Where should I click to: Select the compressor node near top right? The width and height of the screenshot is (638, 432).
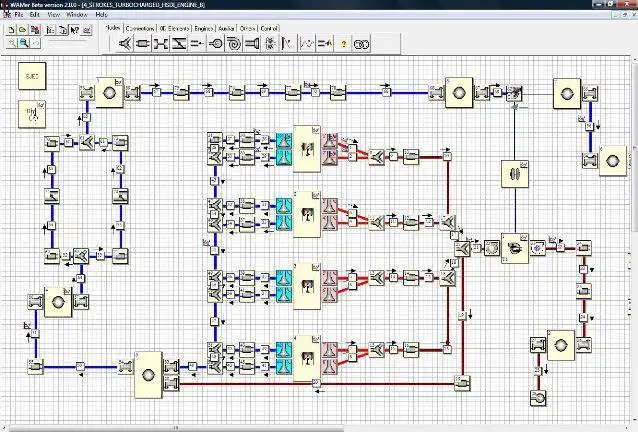514,93
